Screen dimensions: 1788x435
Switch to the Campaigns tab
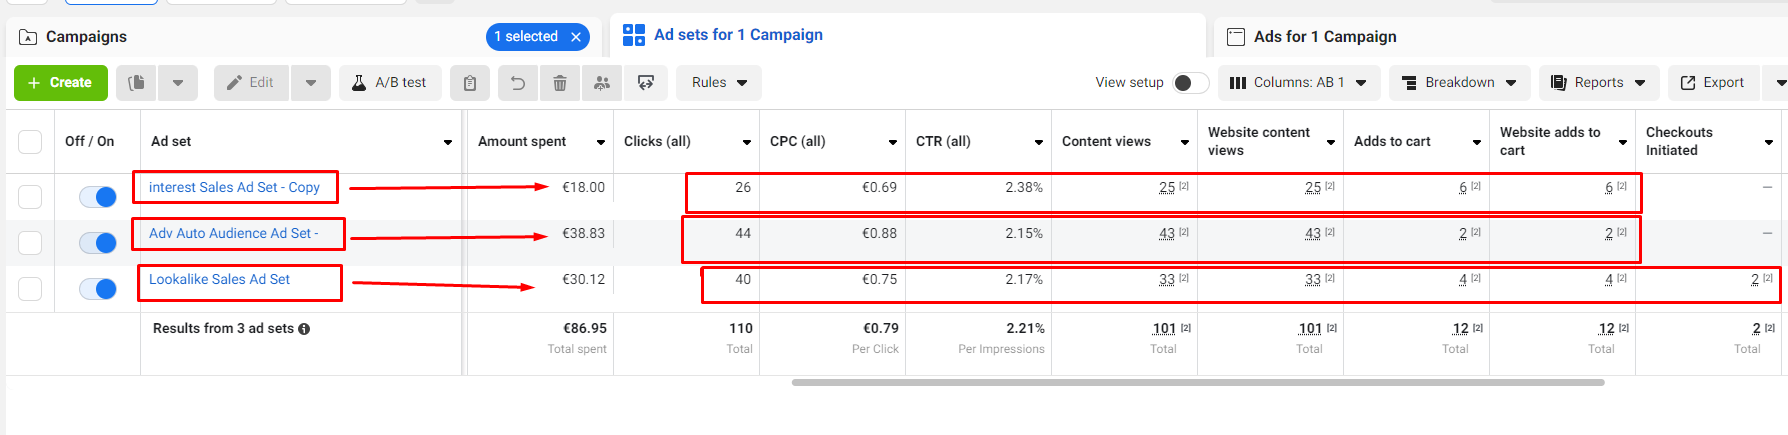click(86, 37)
